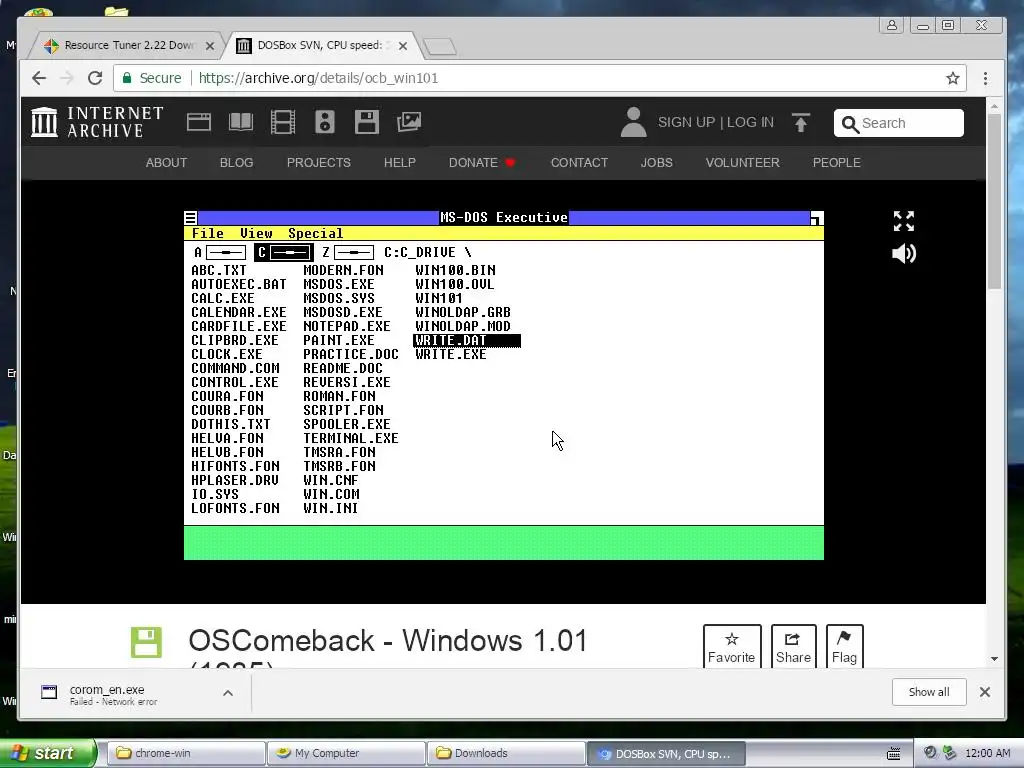Go to ABOUT page
Image resolution: width=1024 pixels, height=768 pixels.
point(166,163)
